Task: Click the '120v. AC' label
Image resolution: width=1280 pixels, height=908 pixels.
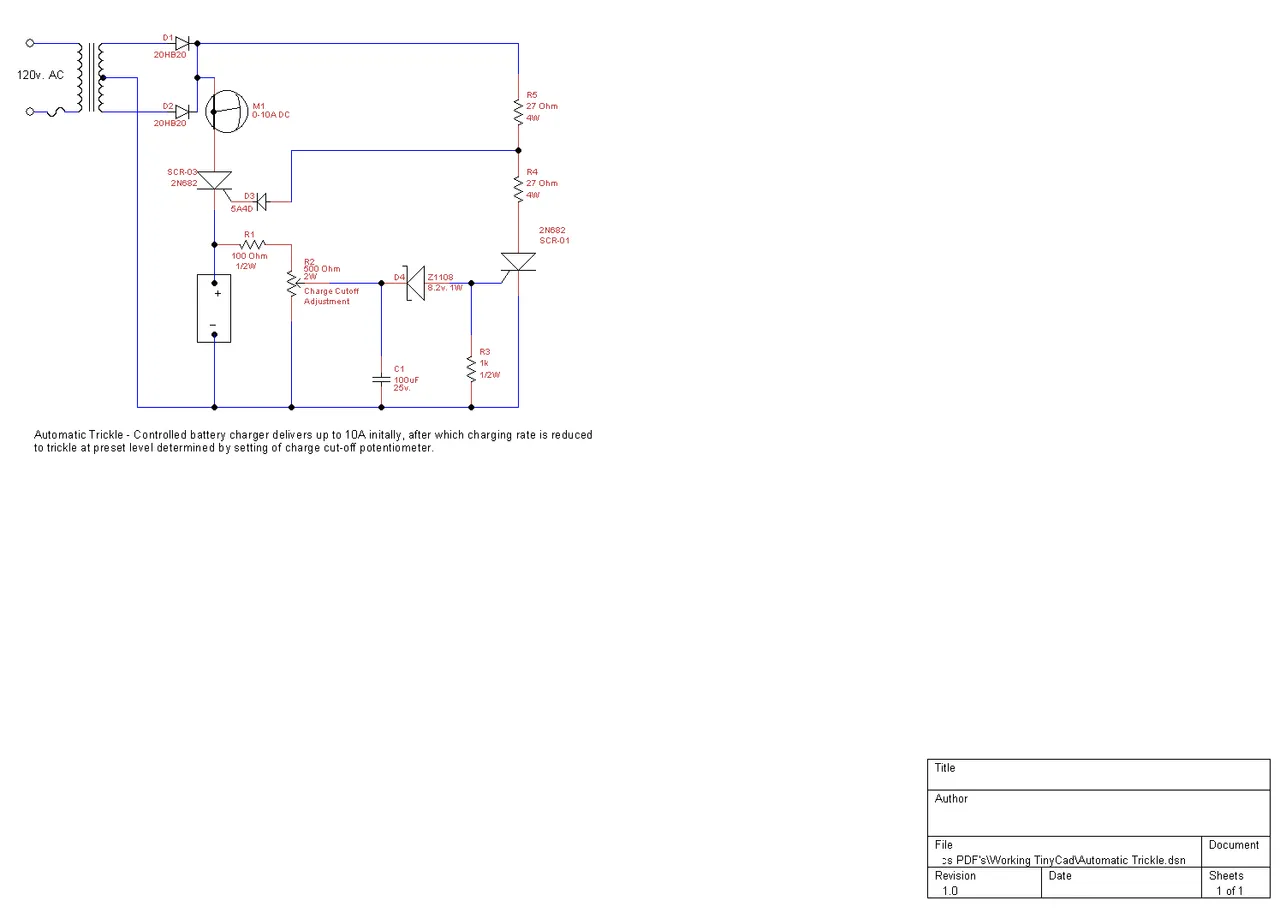Action: pyautogui.click(x=40, y=75)
